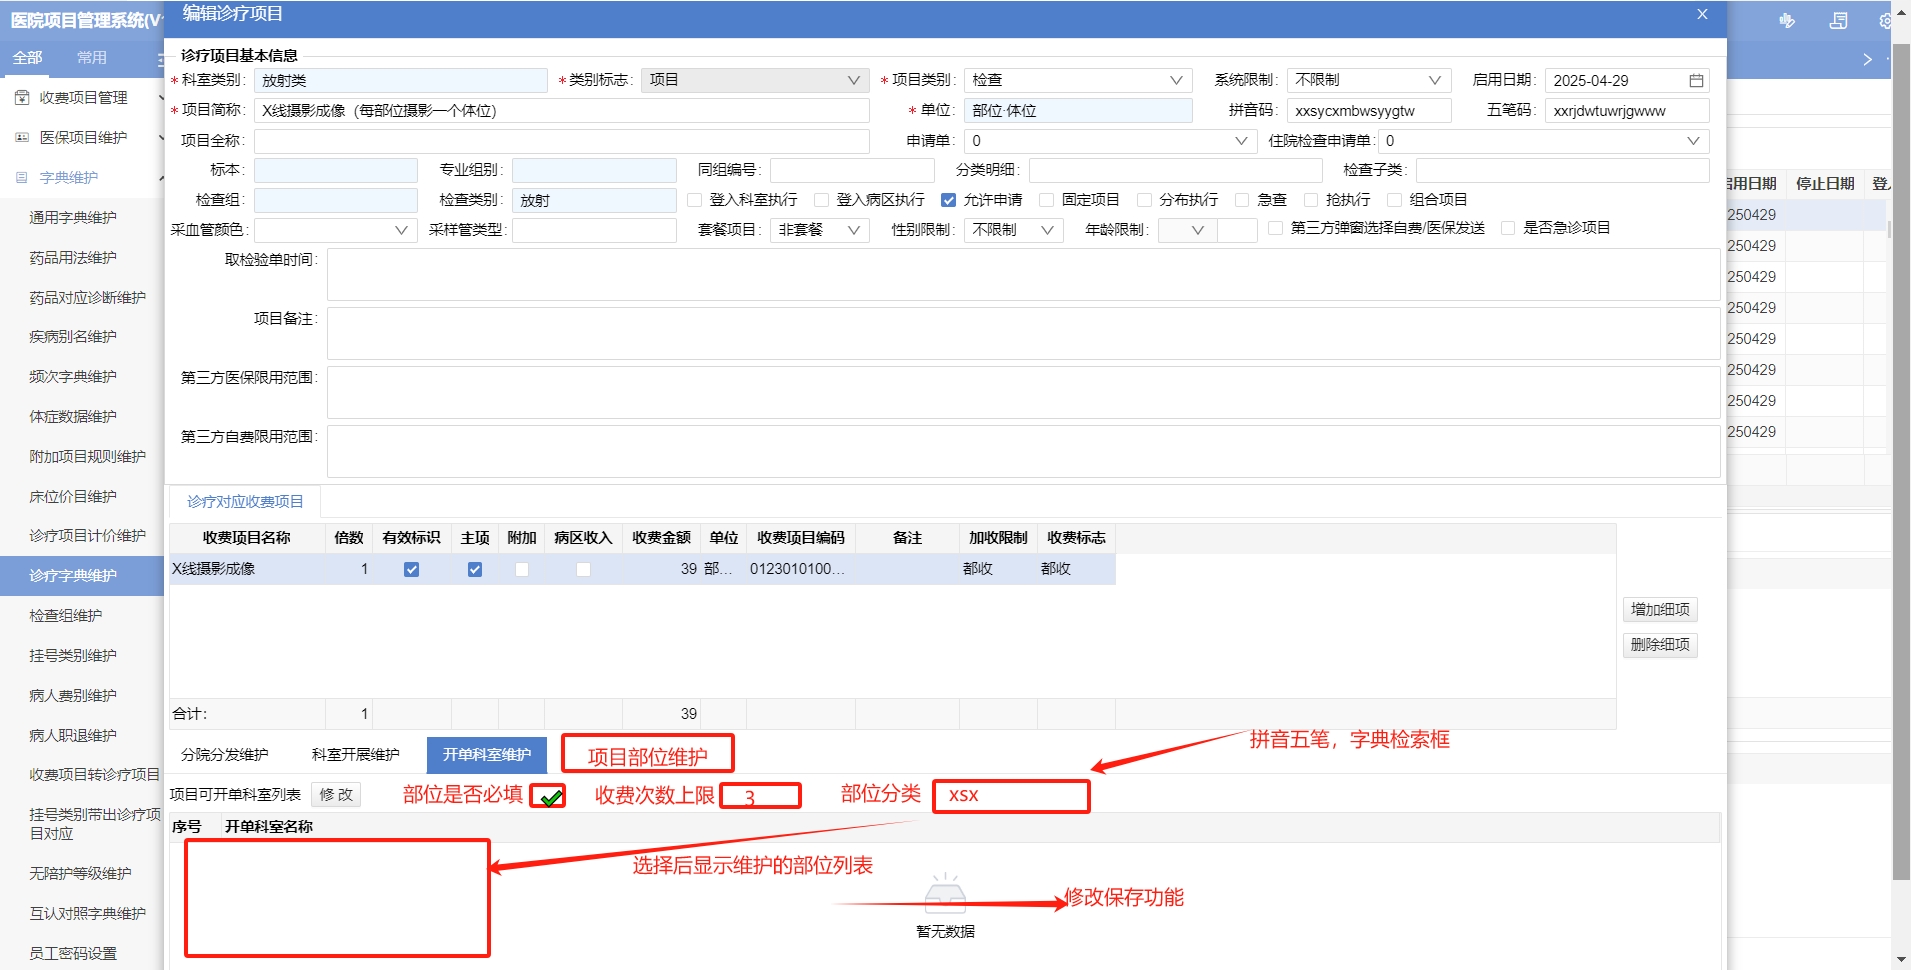Click the 收费项目名称 column header
The width and height of the screenshot is (1911, 970).
[247, 538]
